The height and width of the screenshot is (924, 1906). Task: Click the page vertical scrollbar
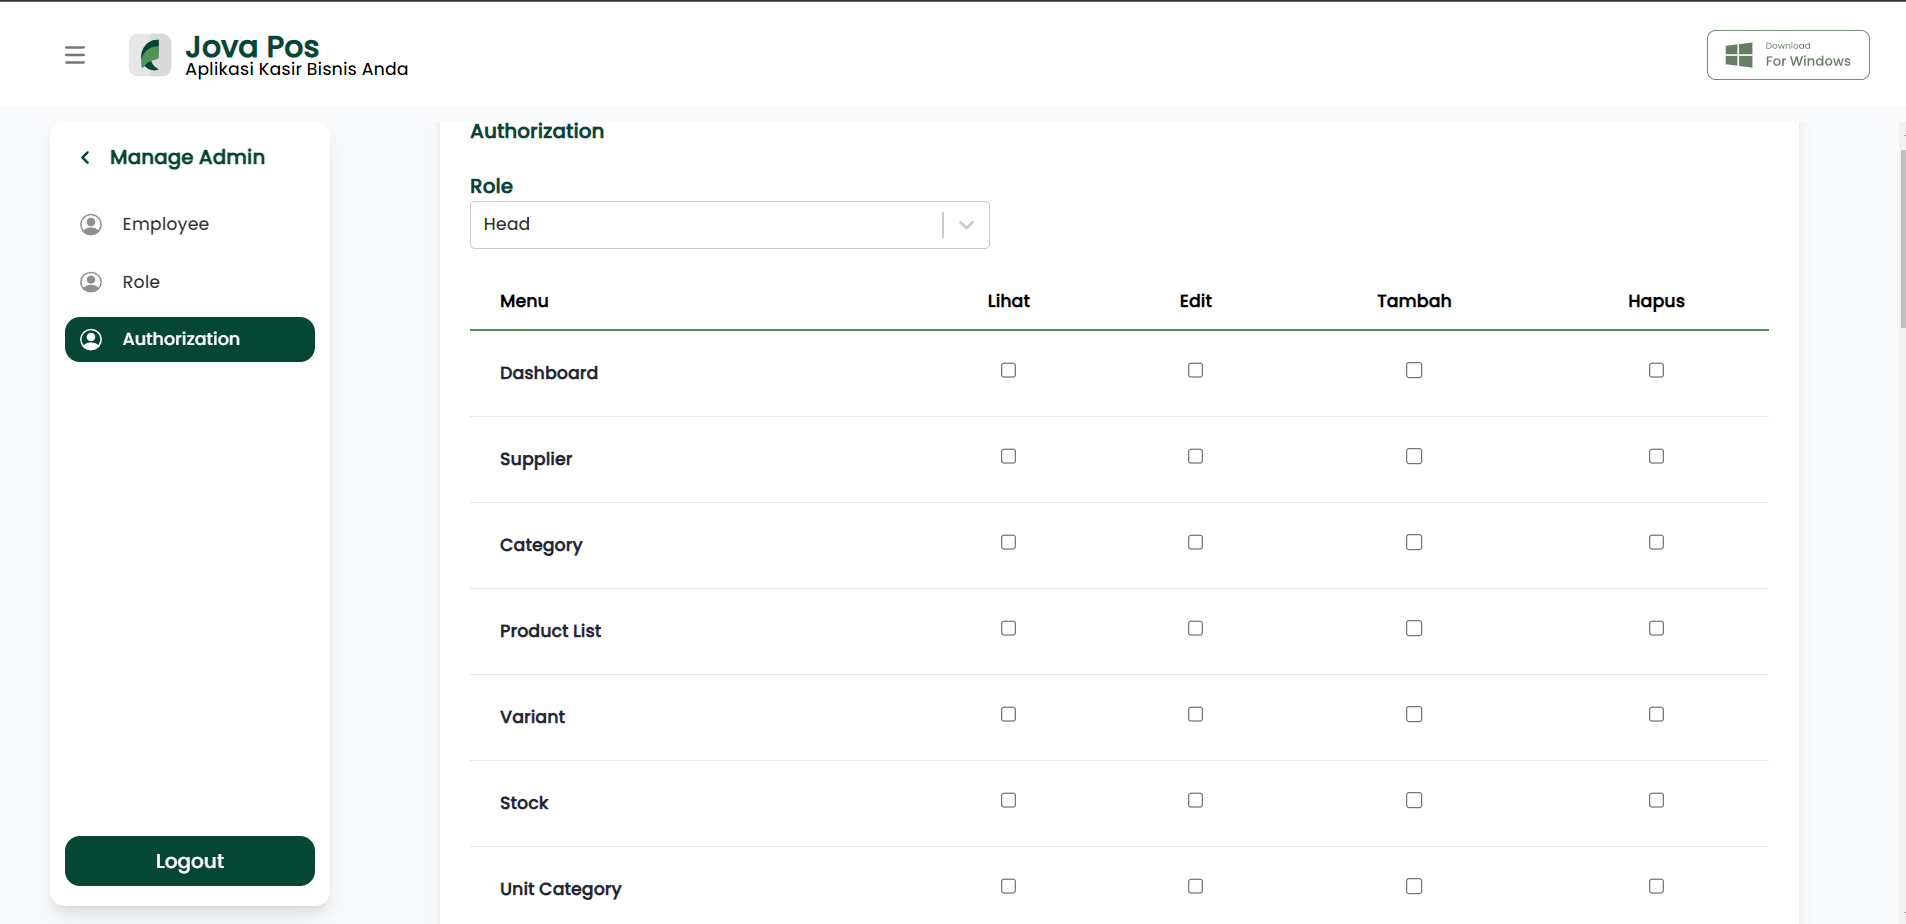1902,239
